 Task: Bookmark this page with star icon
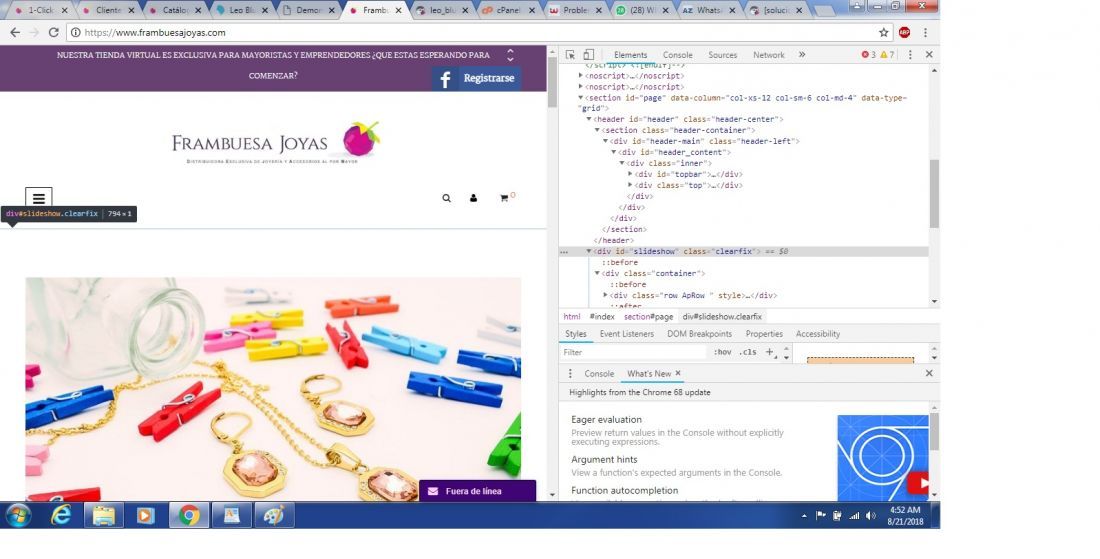[883, 32]
